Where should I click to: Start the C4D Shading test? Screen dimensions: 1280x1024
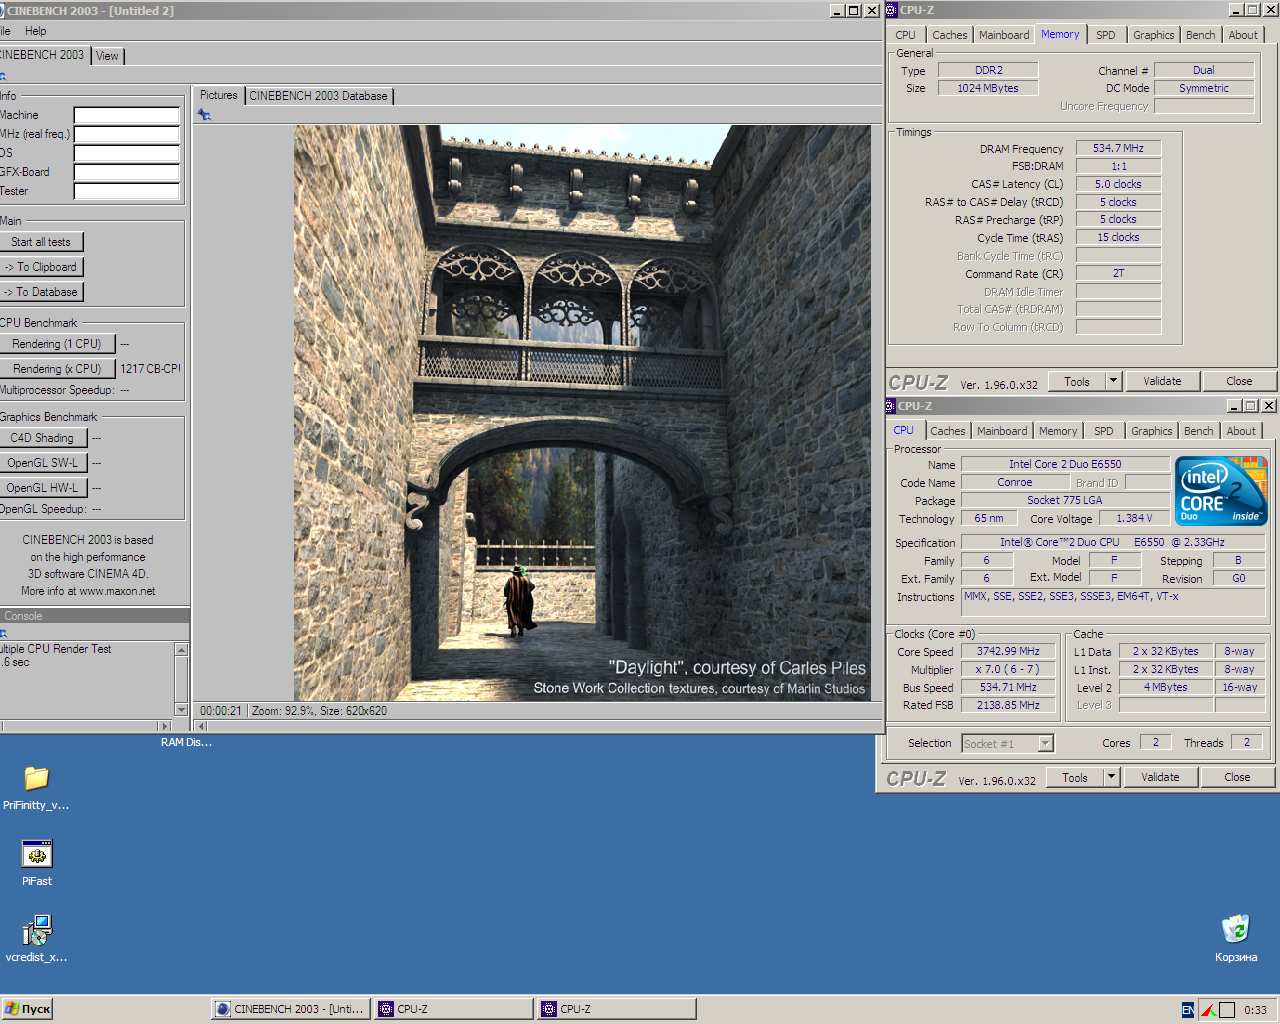tap(43, 438)
